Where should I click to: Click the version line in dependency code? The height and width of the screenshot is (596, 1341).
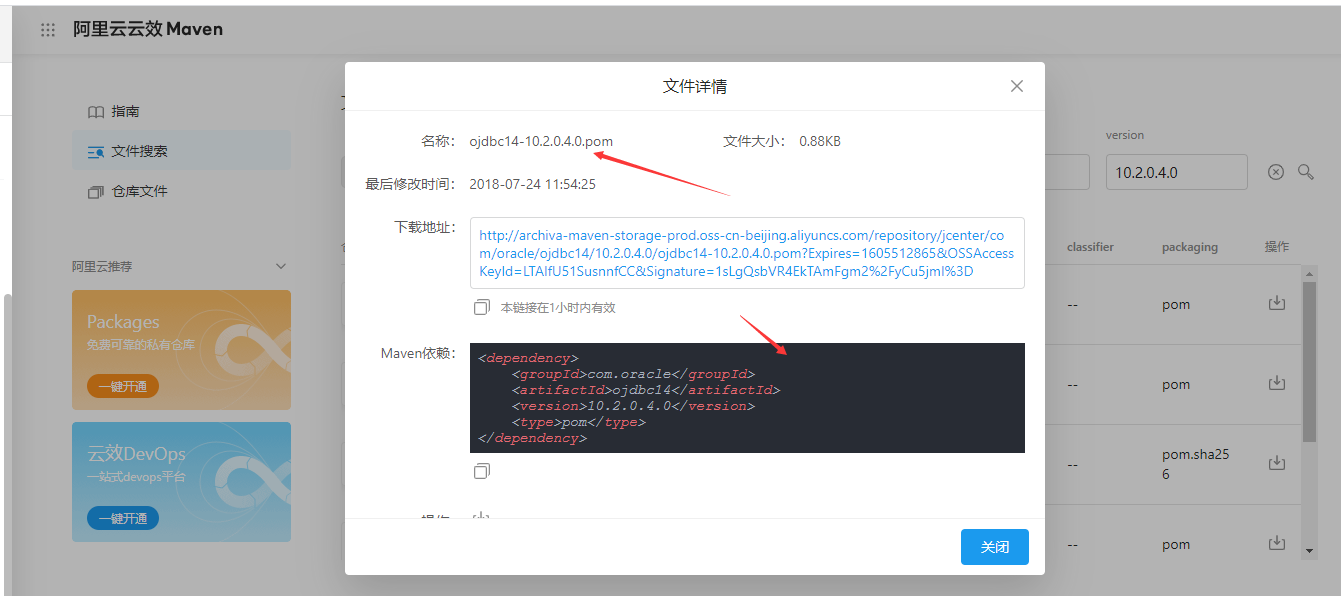pyautogui.click(x=633, y=406)
